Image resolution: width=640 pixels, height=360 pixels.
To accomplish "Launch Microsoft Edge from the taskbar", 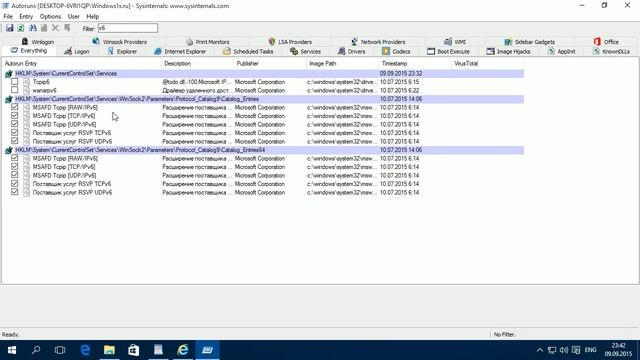I will 85,350.
